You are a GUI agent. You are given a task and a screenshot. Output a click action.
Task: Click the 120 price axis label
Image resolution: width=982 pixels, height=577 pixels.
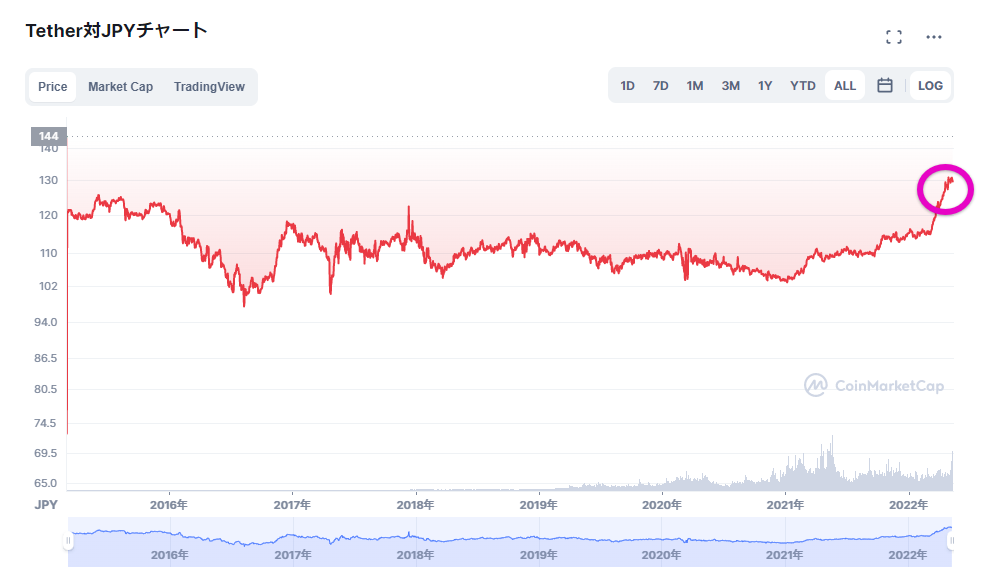click(x=48, y=216)
